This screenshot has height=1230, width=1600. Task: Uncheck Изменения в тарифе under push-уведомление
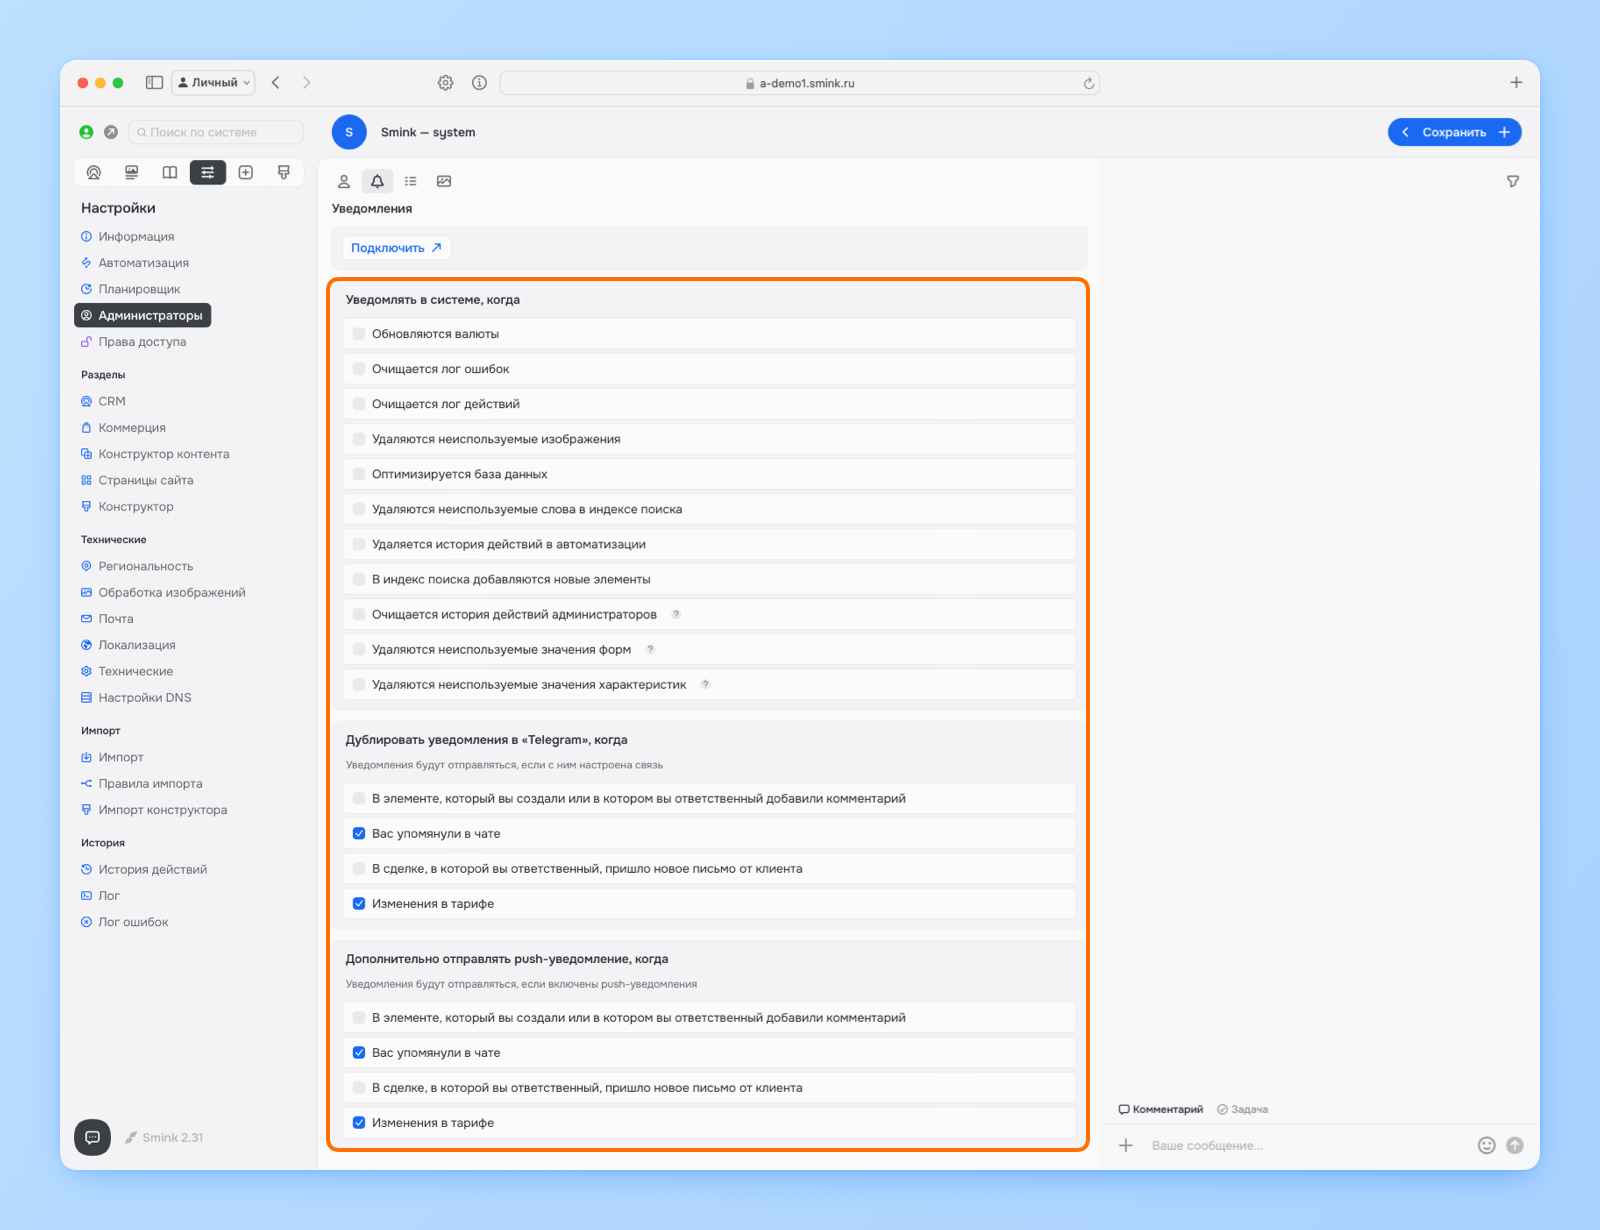(x=359, y=1122)
